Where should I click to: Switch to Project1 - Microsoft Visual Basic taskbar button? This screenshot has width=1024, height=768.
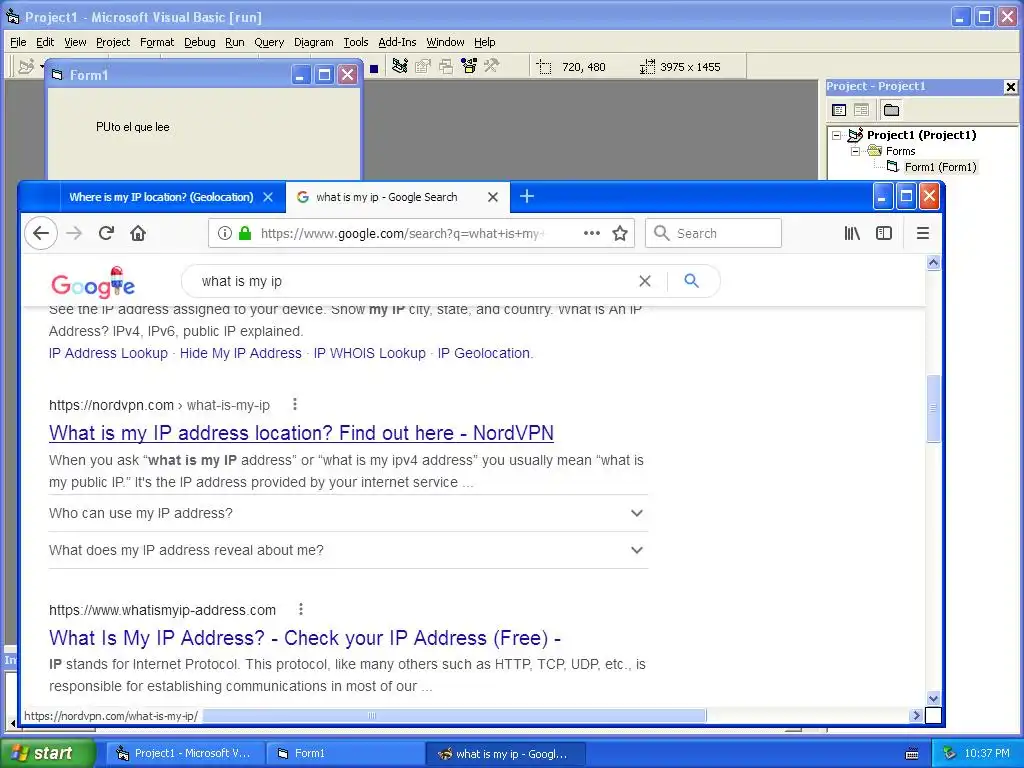click(185, 753)
